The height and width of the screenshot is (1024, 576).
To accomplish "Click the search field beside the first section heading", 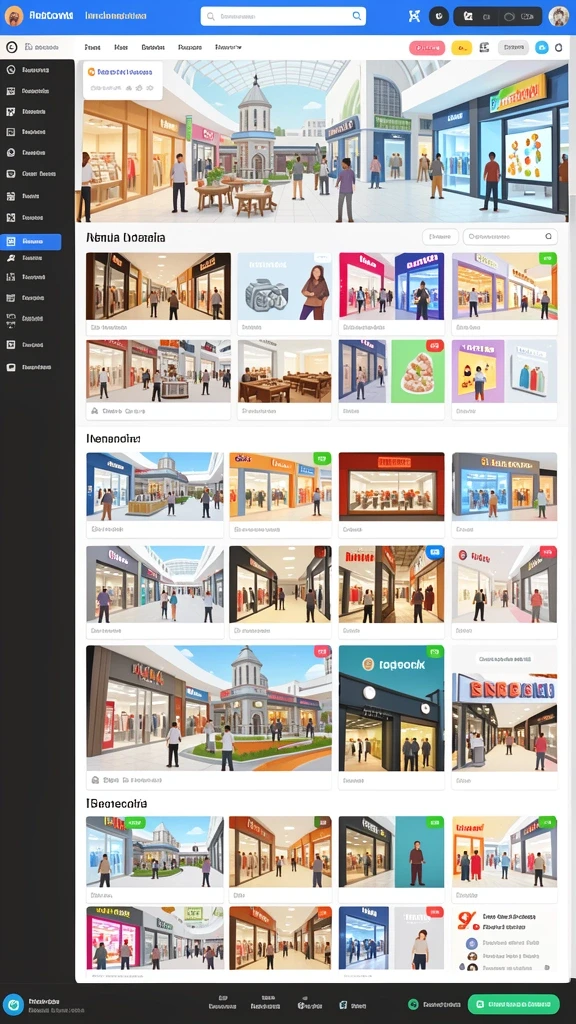I will point(510,237).
